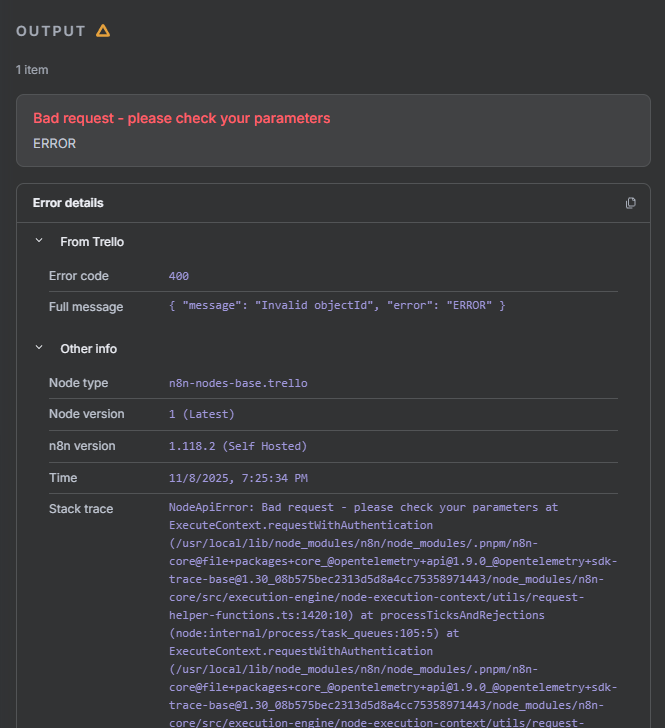The width and height of the screenshot is (665, 728).
Task: Collapse the From Trello section chevron
Action: click(x=39, y=241)
